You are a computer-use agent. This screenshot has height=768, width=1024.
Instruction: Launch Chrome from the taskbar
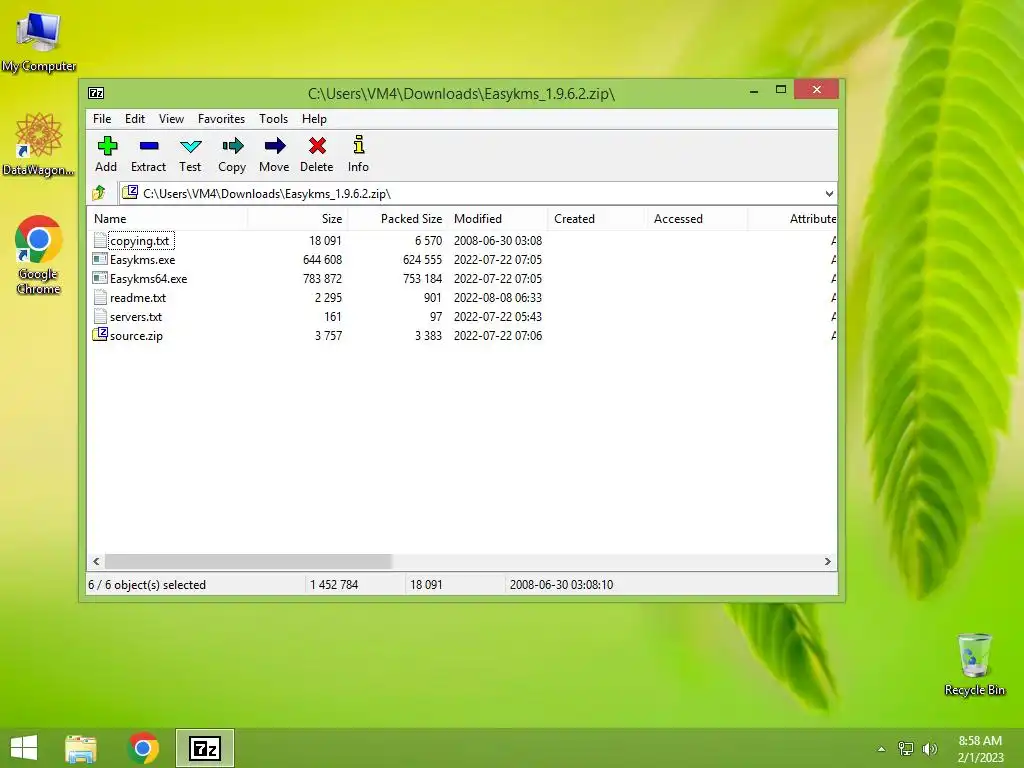(143, 748)
